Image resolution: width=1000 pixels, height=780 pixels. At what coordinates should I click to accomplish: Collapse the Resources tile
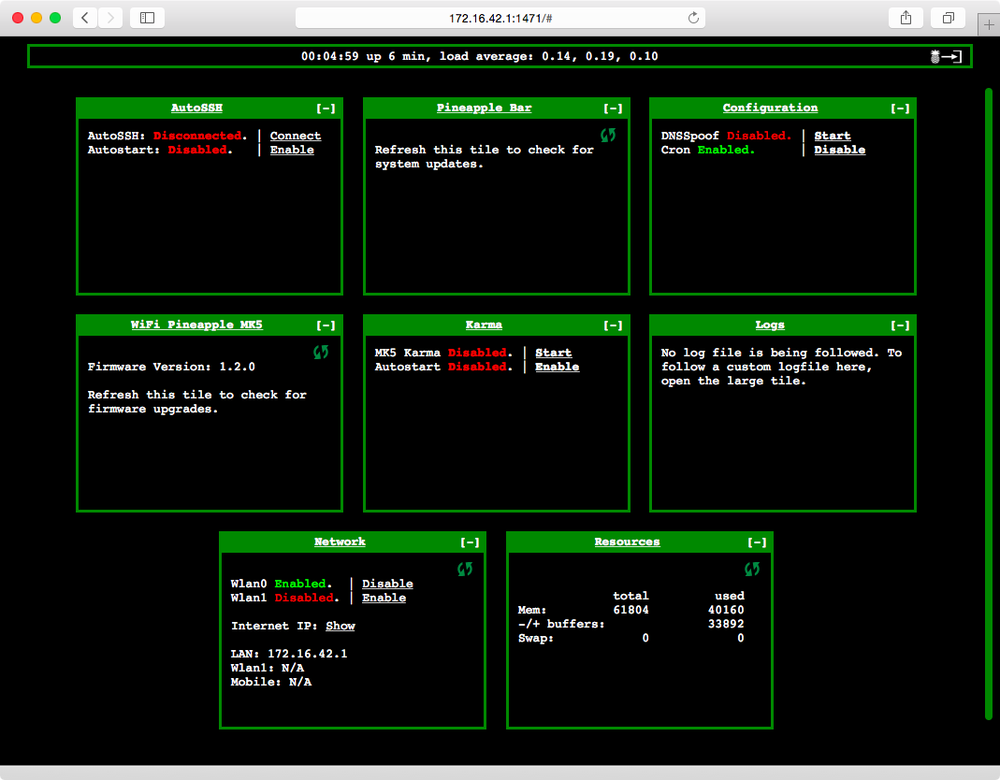(x=757, y=542)
